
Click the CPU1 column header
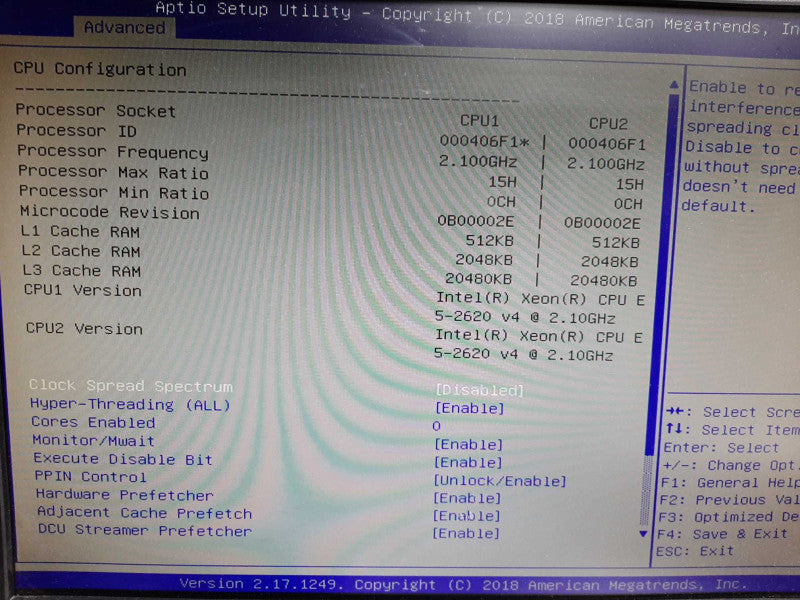click(x=480, y=120)
